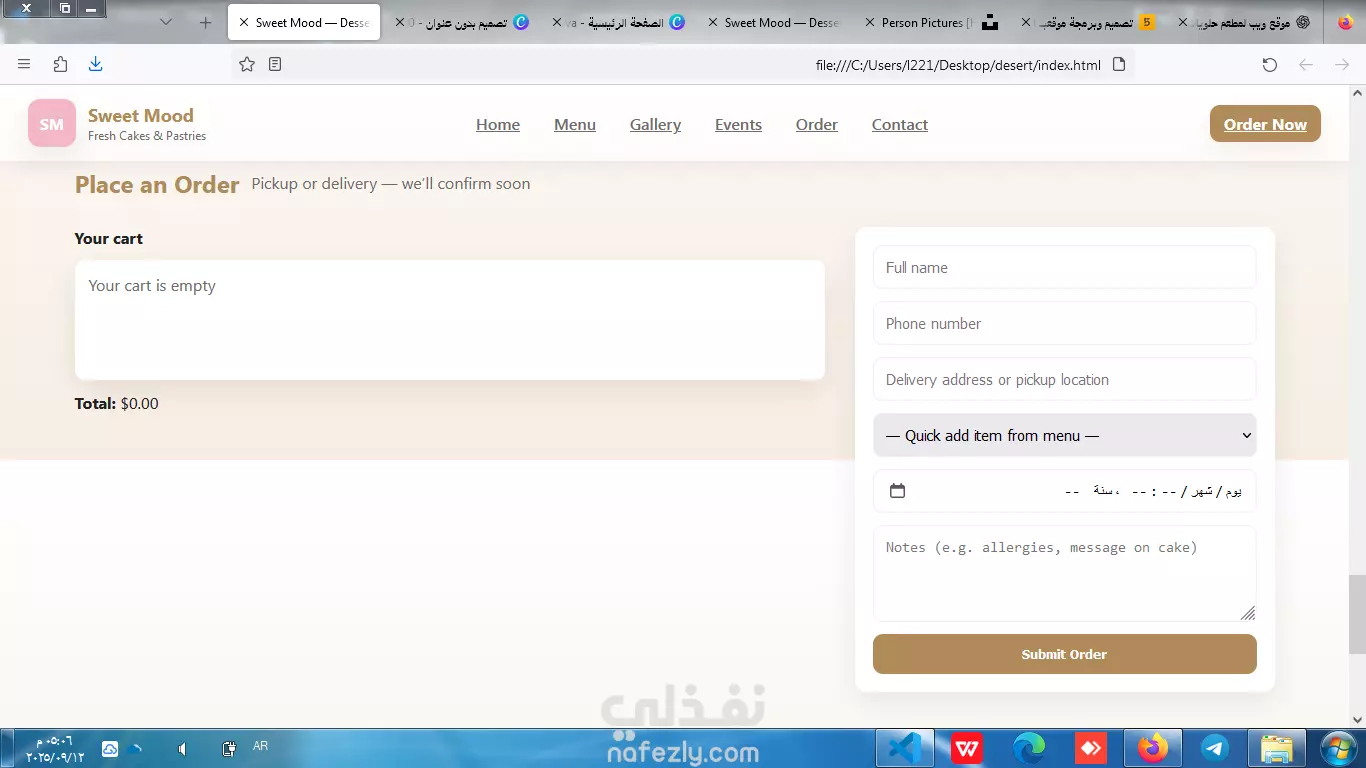Expand the list all tabs chevron
Viewport: 1366px width, 768px height.
pyautogui.click(x=166, y=22)
